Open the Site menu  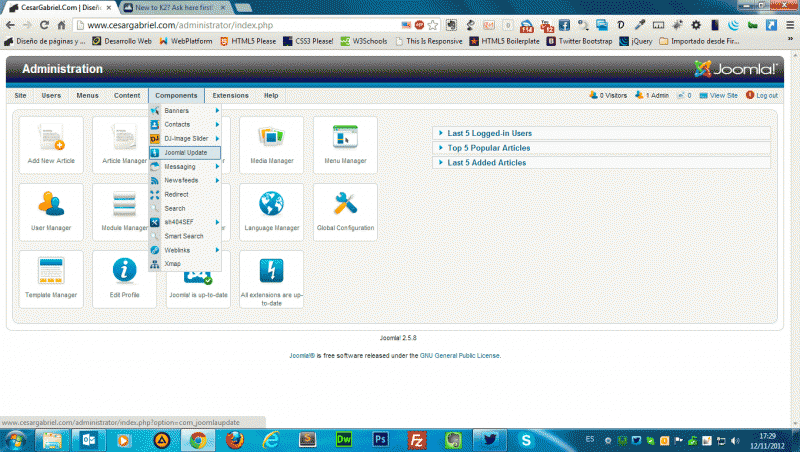[x=20, y=95]
